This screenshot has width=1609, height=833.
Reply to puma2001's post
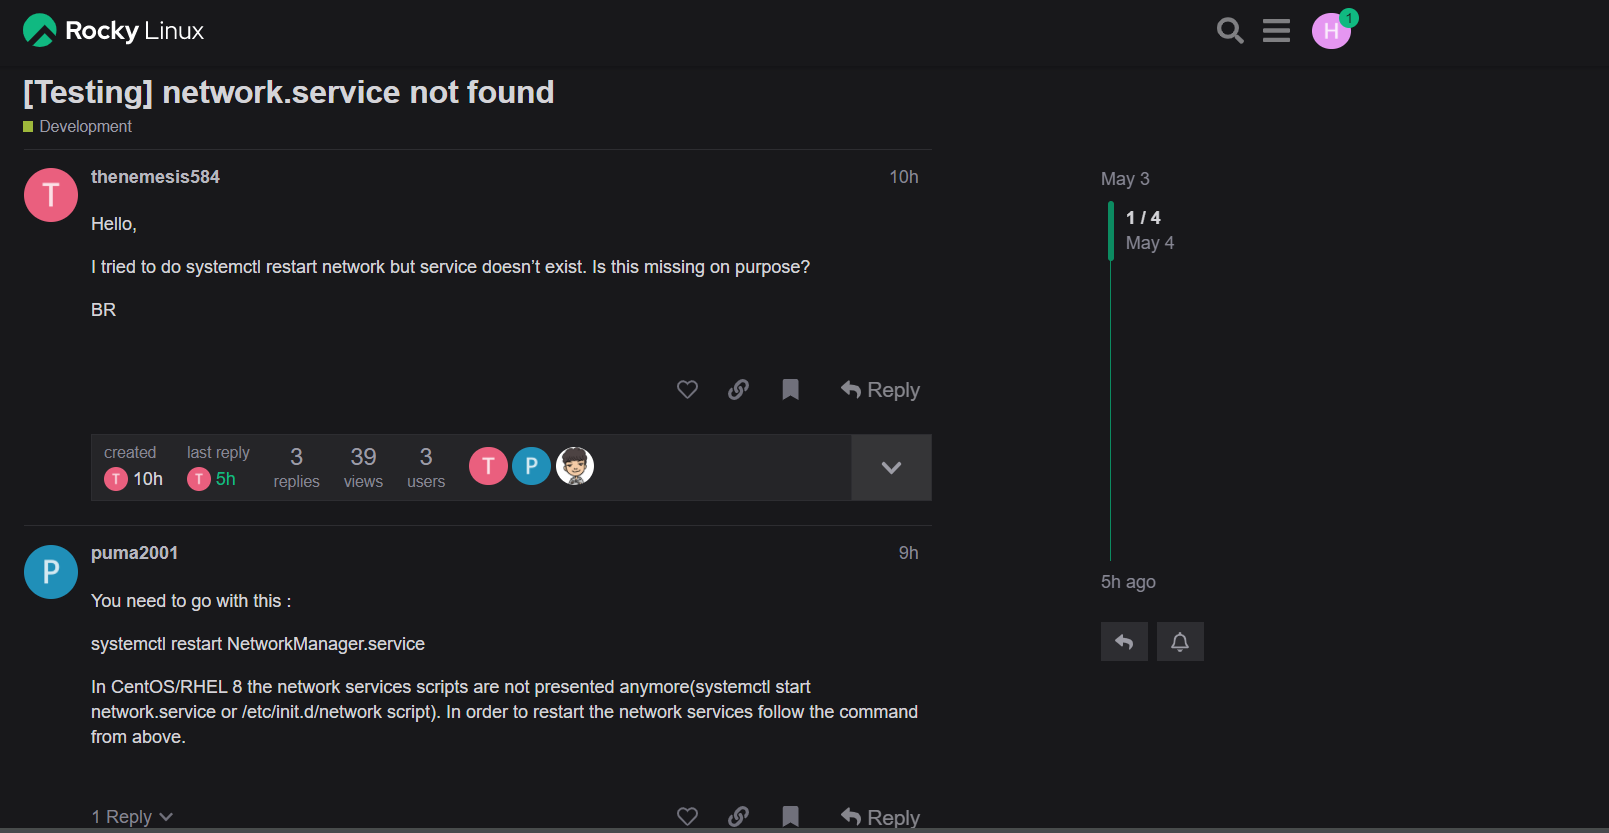coord(880,817)
